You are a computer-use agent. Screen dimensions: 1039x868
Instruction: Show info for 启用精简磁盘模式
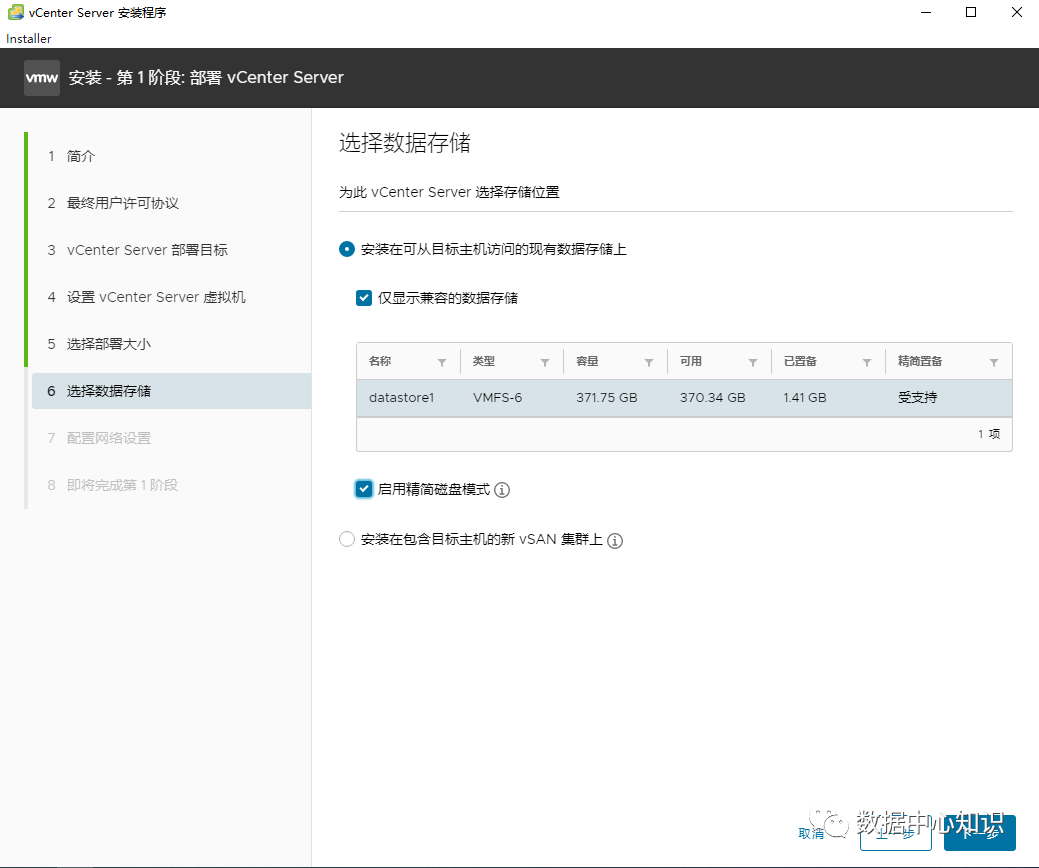pos(502,490)
